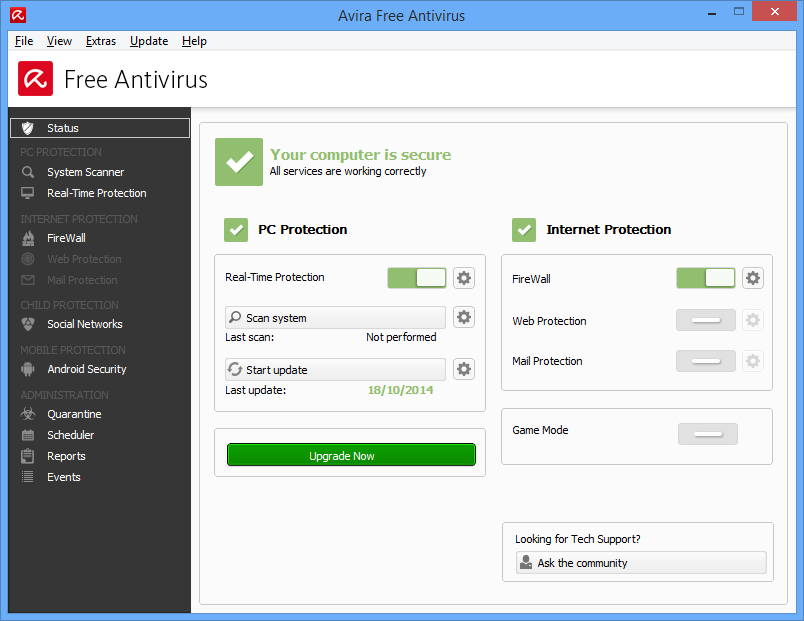Screen dimensions: 804x621
Task: Open the Quarantine section
Action: point(73,414)
